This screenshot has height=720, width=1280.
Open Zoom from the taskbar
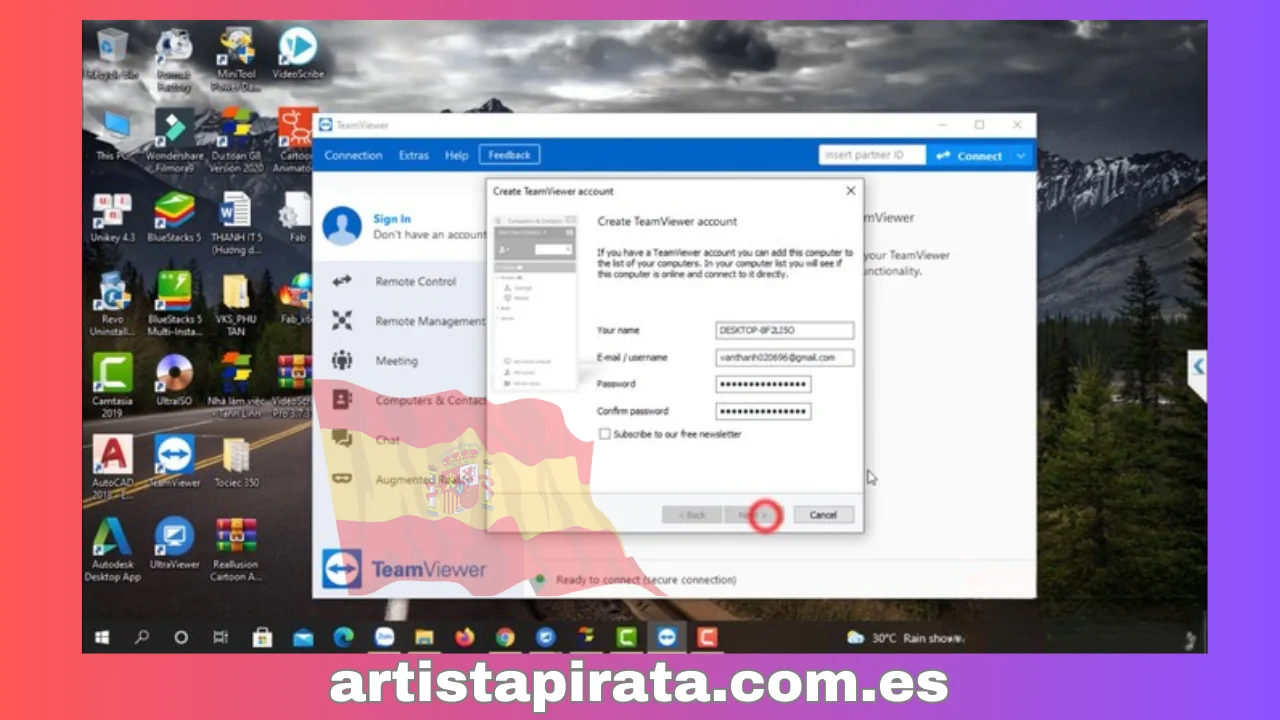(x=384, y=637)
